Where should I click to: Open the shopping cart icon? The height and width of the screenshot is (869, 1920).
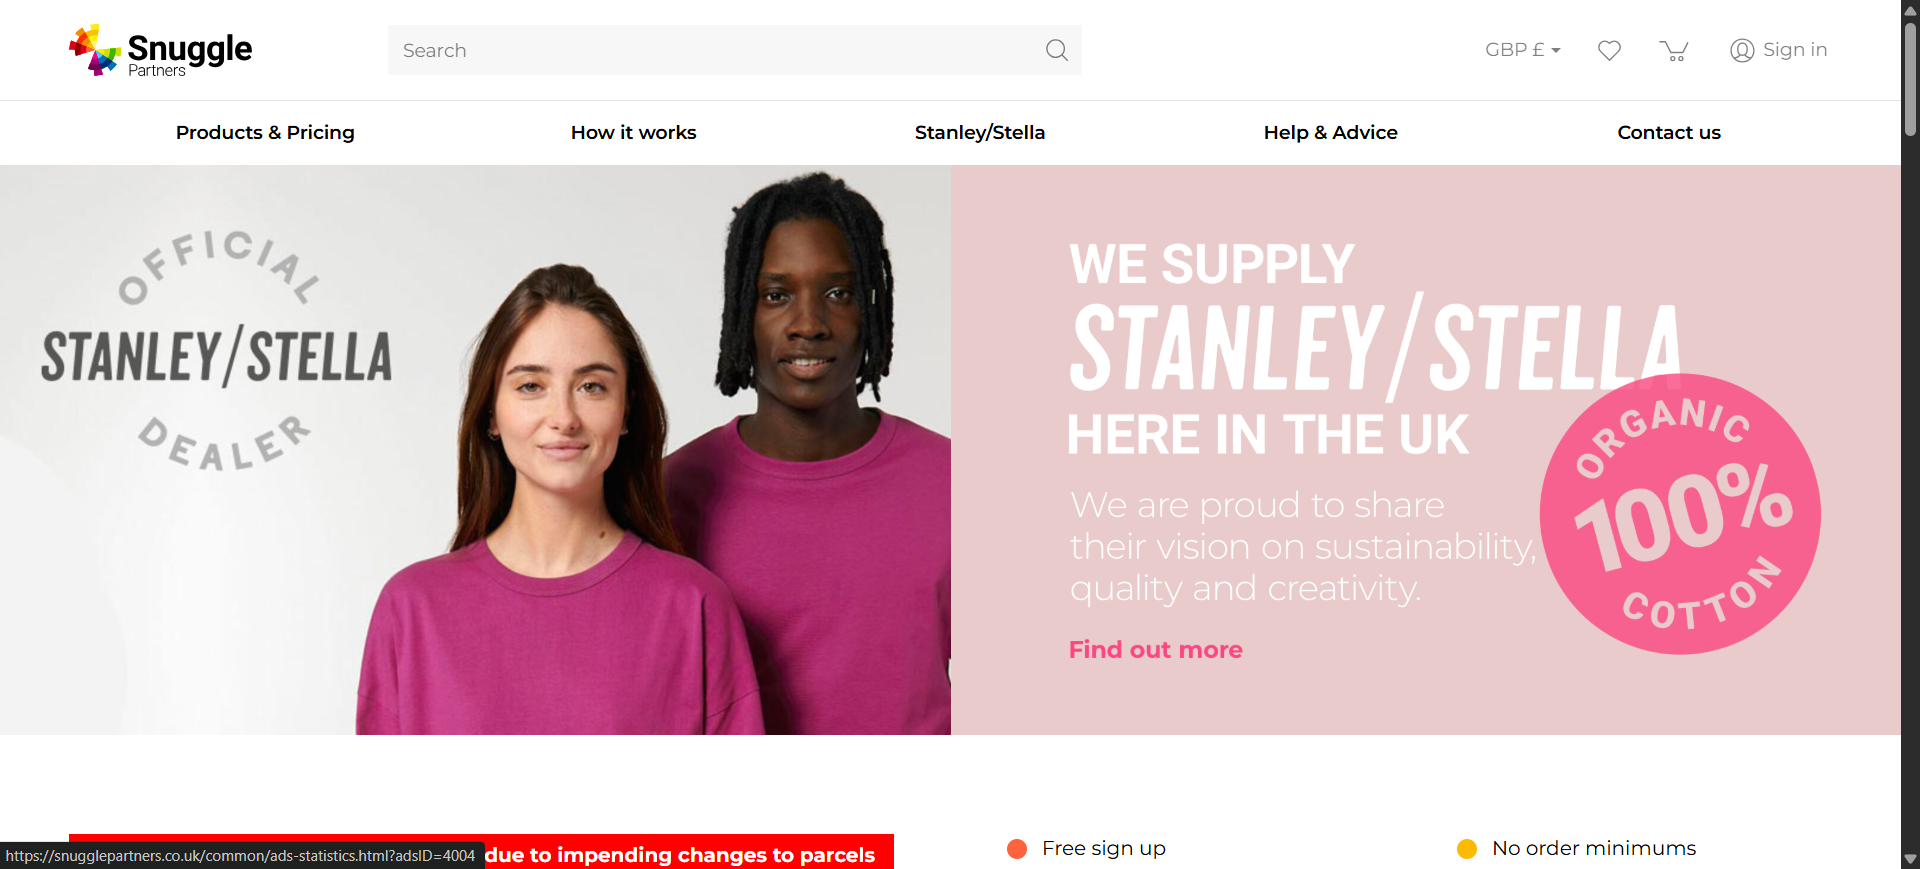click(x=1674, y=50)
